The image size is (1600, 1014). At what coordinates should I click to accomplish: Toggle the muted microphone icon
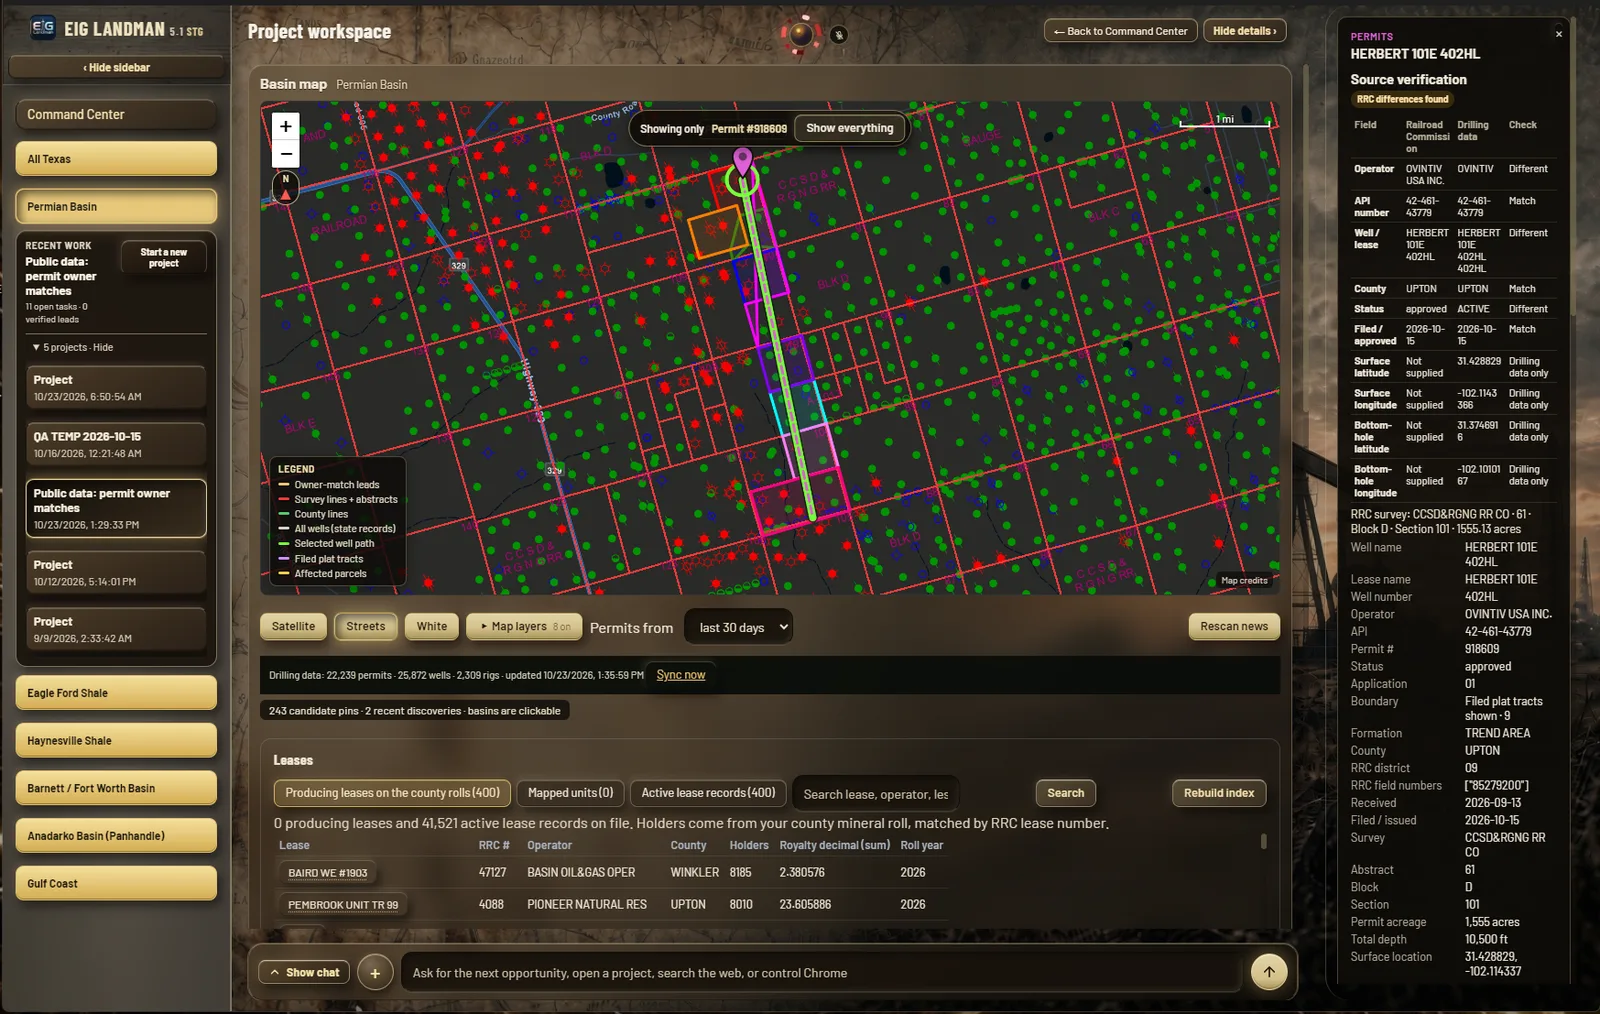pos(839,35)
